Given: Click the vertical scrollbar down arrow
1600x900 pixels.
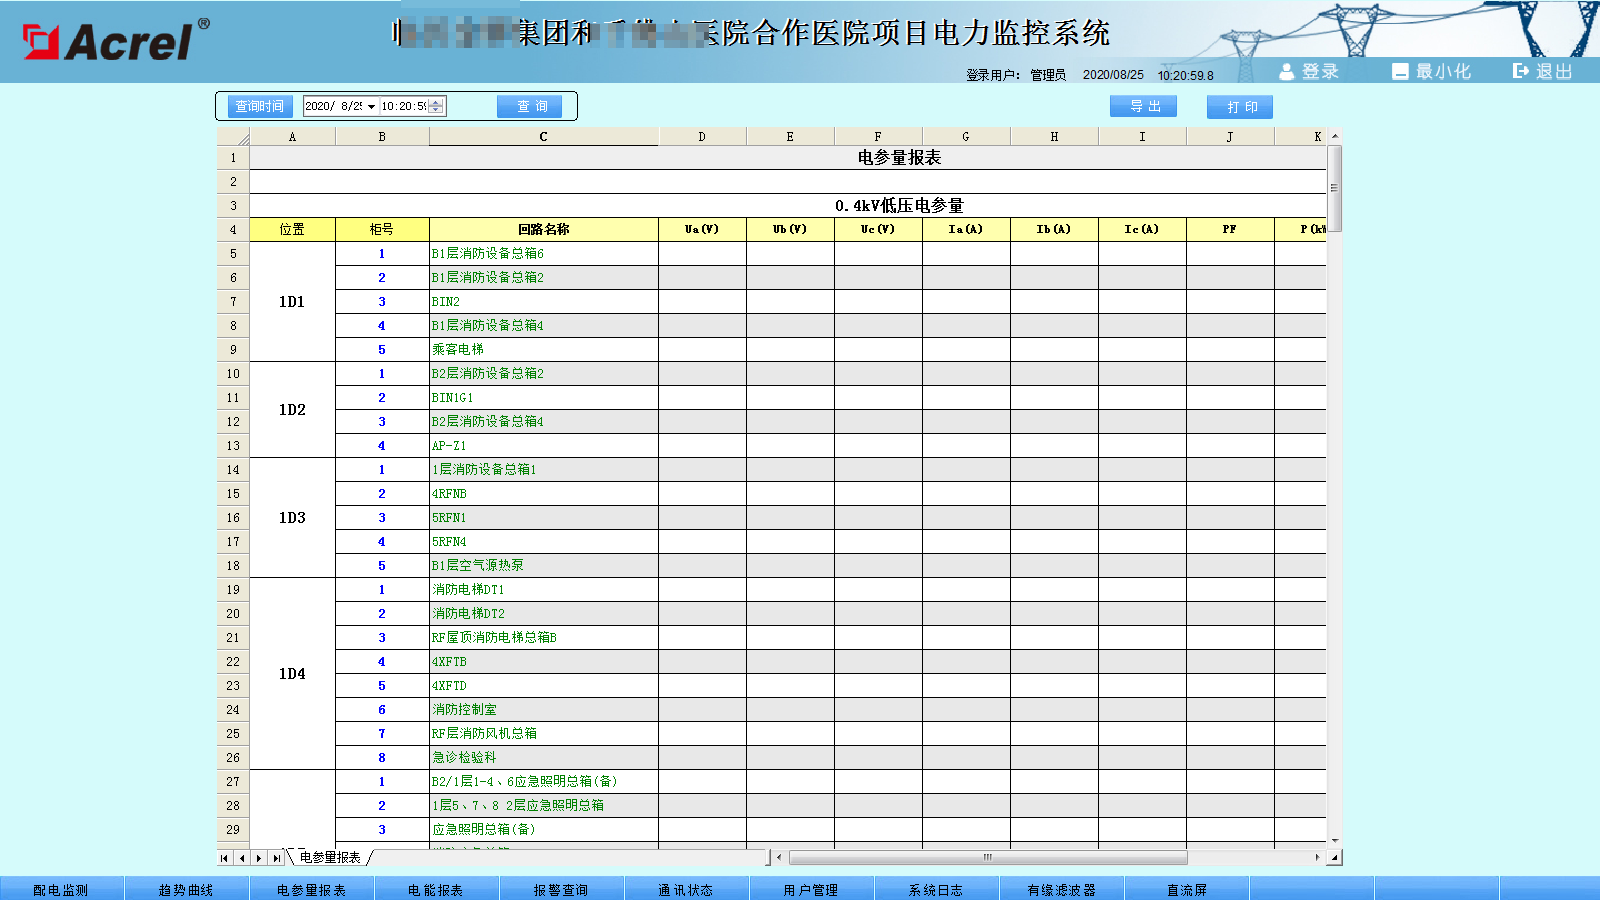Looking at the screenshot, I should (1334, 841).
